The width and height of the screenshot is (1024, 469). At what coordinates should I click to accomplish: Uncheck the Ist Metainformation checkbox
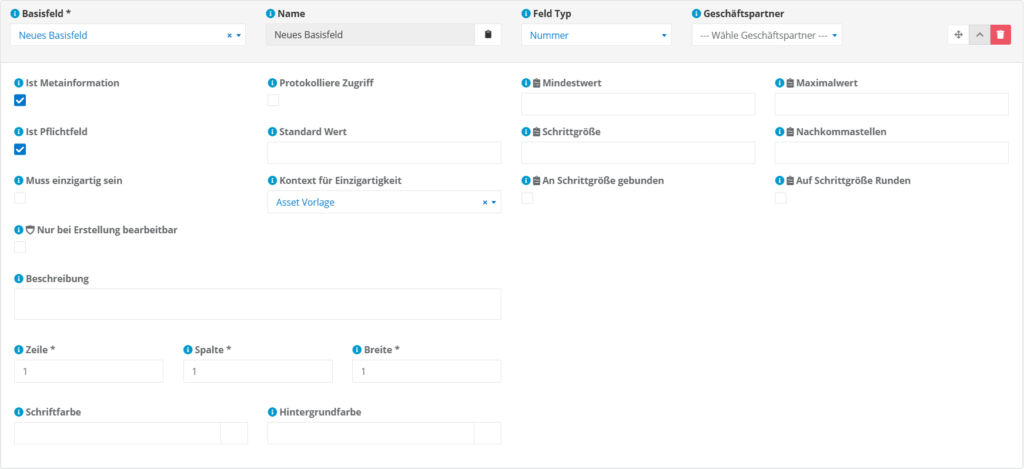click(20, 101)
